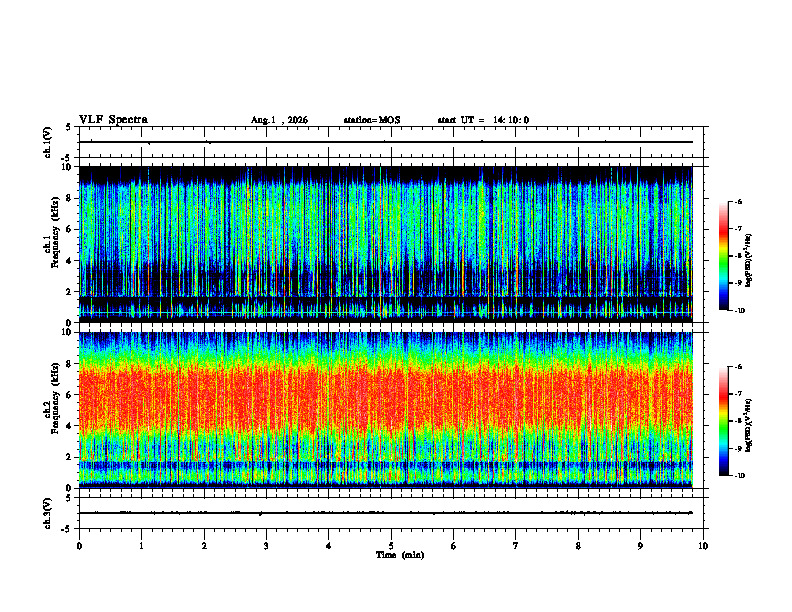Image resolution: width=792 pixels, height=612 pixels.
Task: Click the ch.1 color scale bar
Action: coord(723,256)
